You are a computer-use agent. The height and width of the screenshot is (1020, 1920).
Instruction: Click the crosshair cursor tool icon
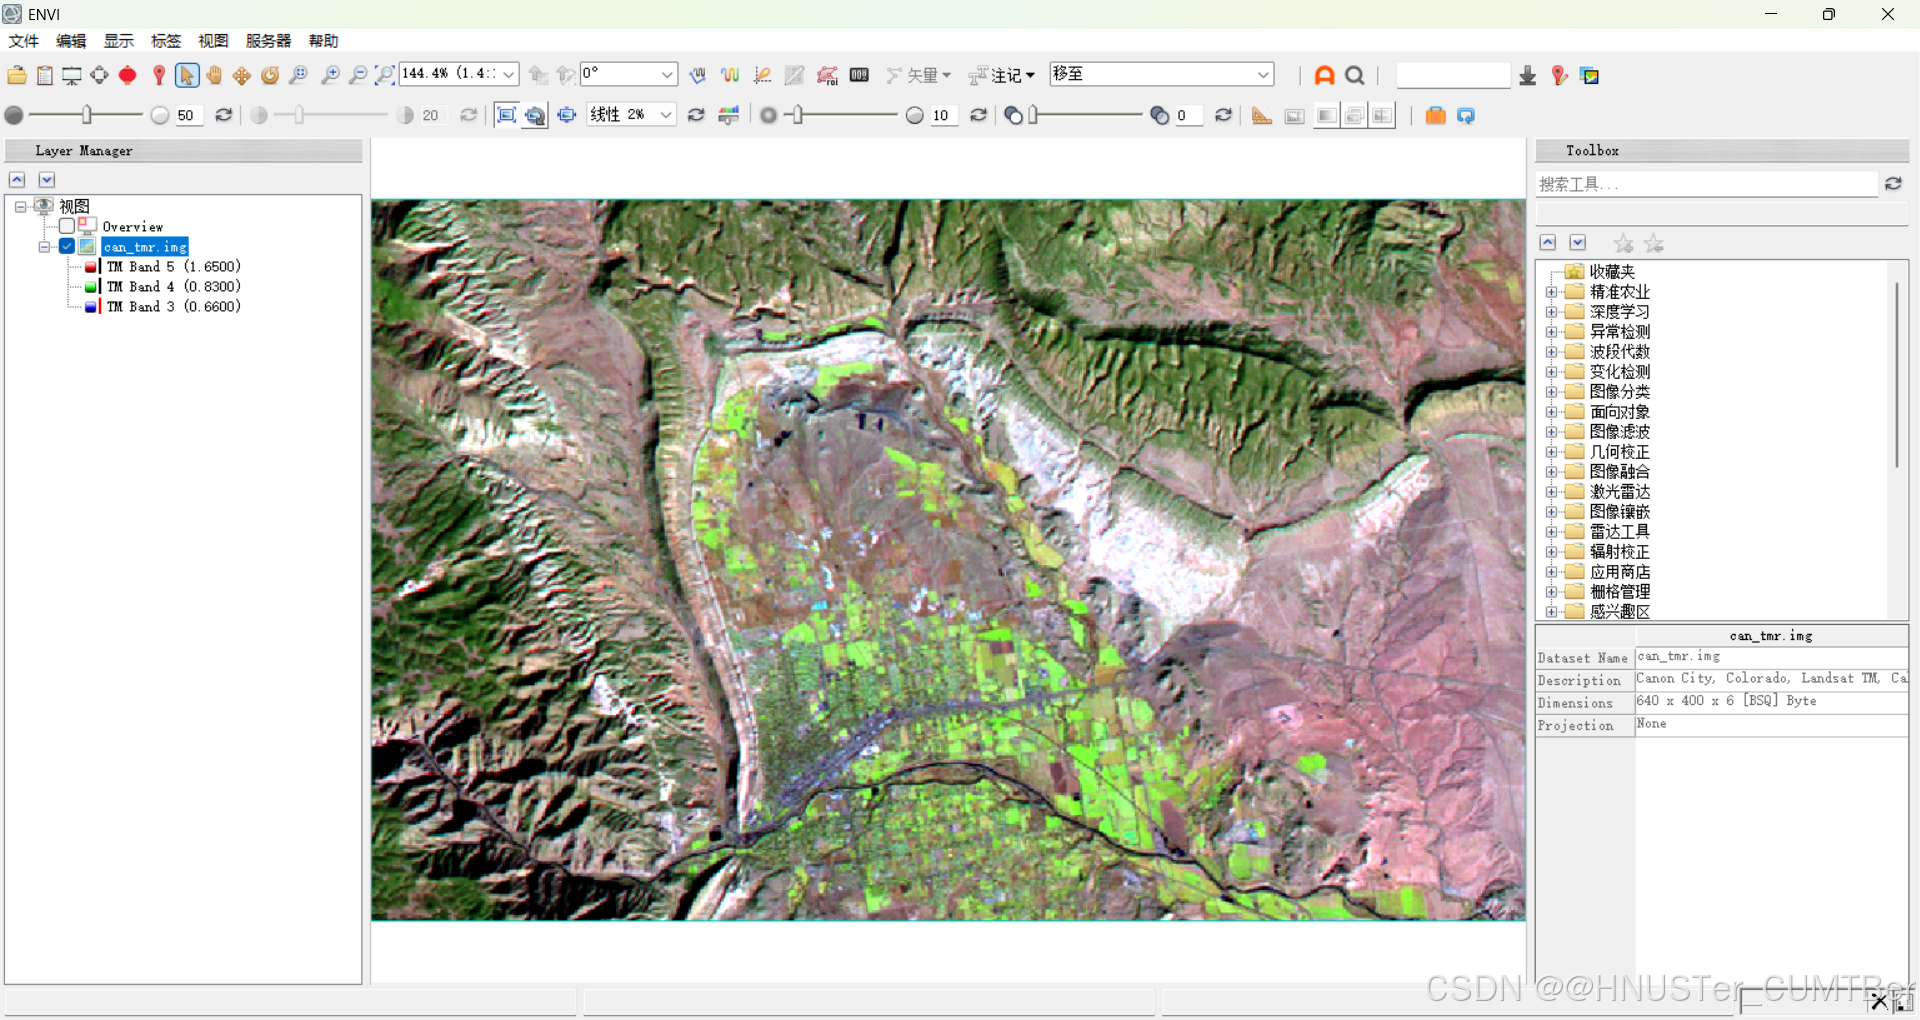[x=99, y=75]
